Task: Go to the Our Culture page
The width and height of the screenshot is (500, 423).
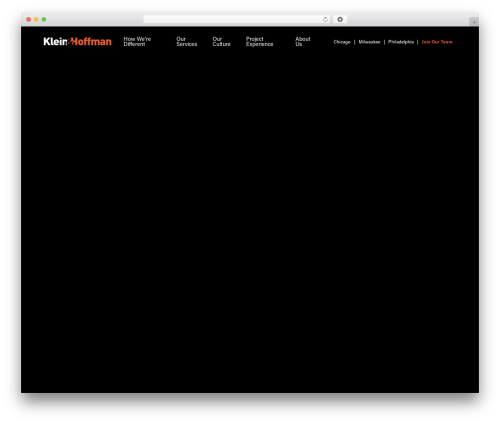Action: (221, 42)
